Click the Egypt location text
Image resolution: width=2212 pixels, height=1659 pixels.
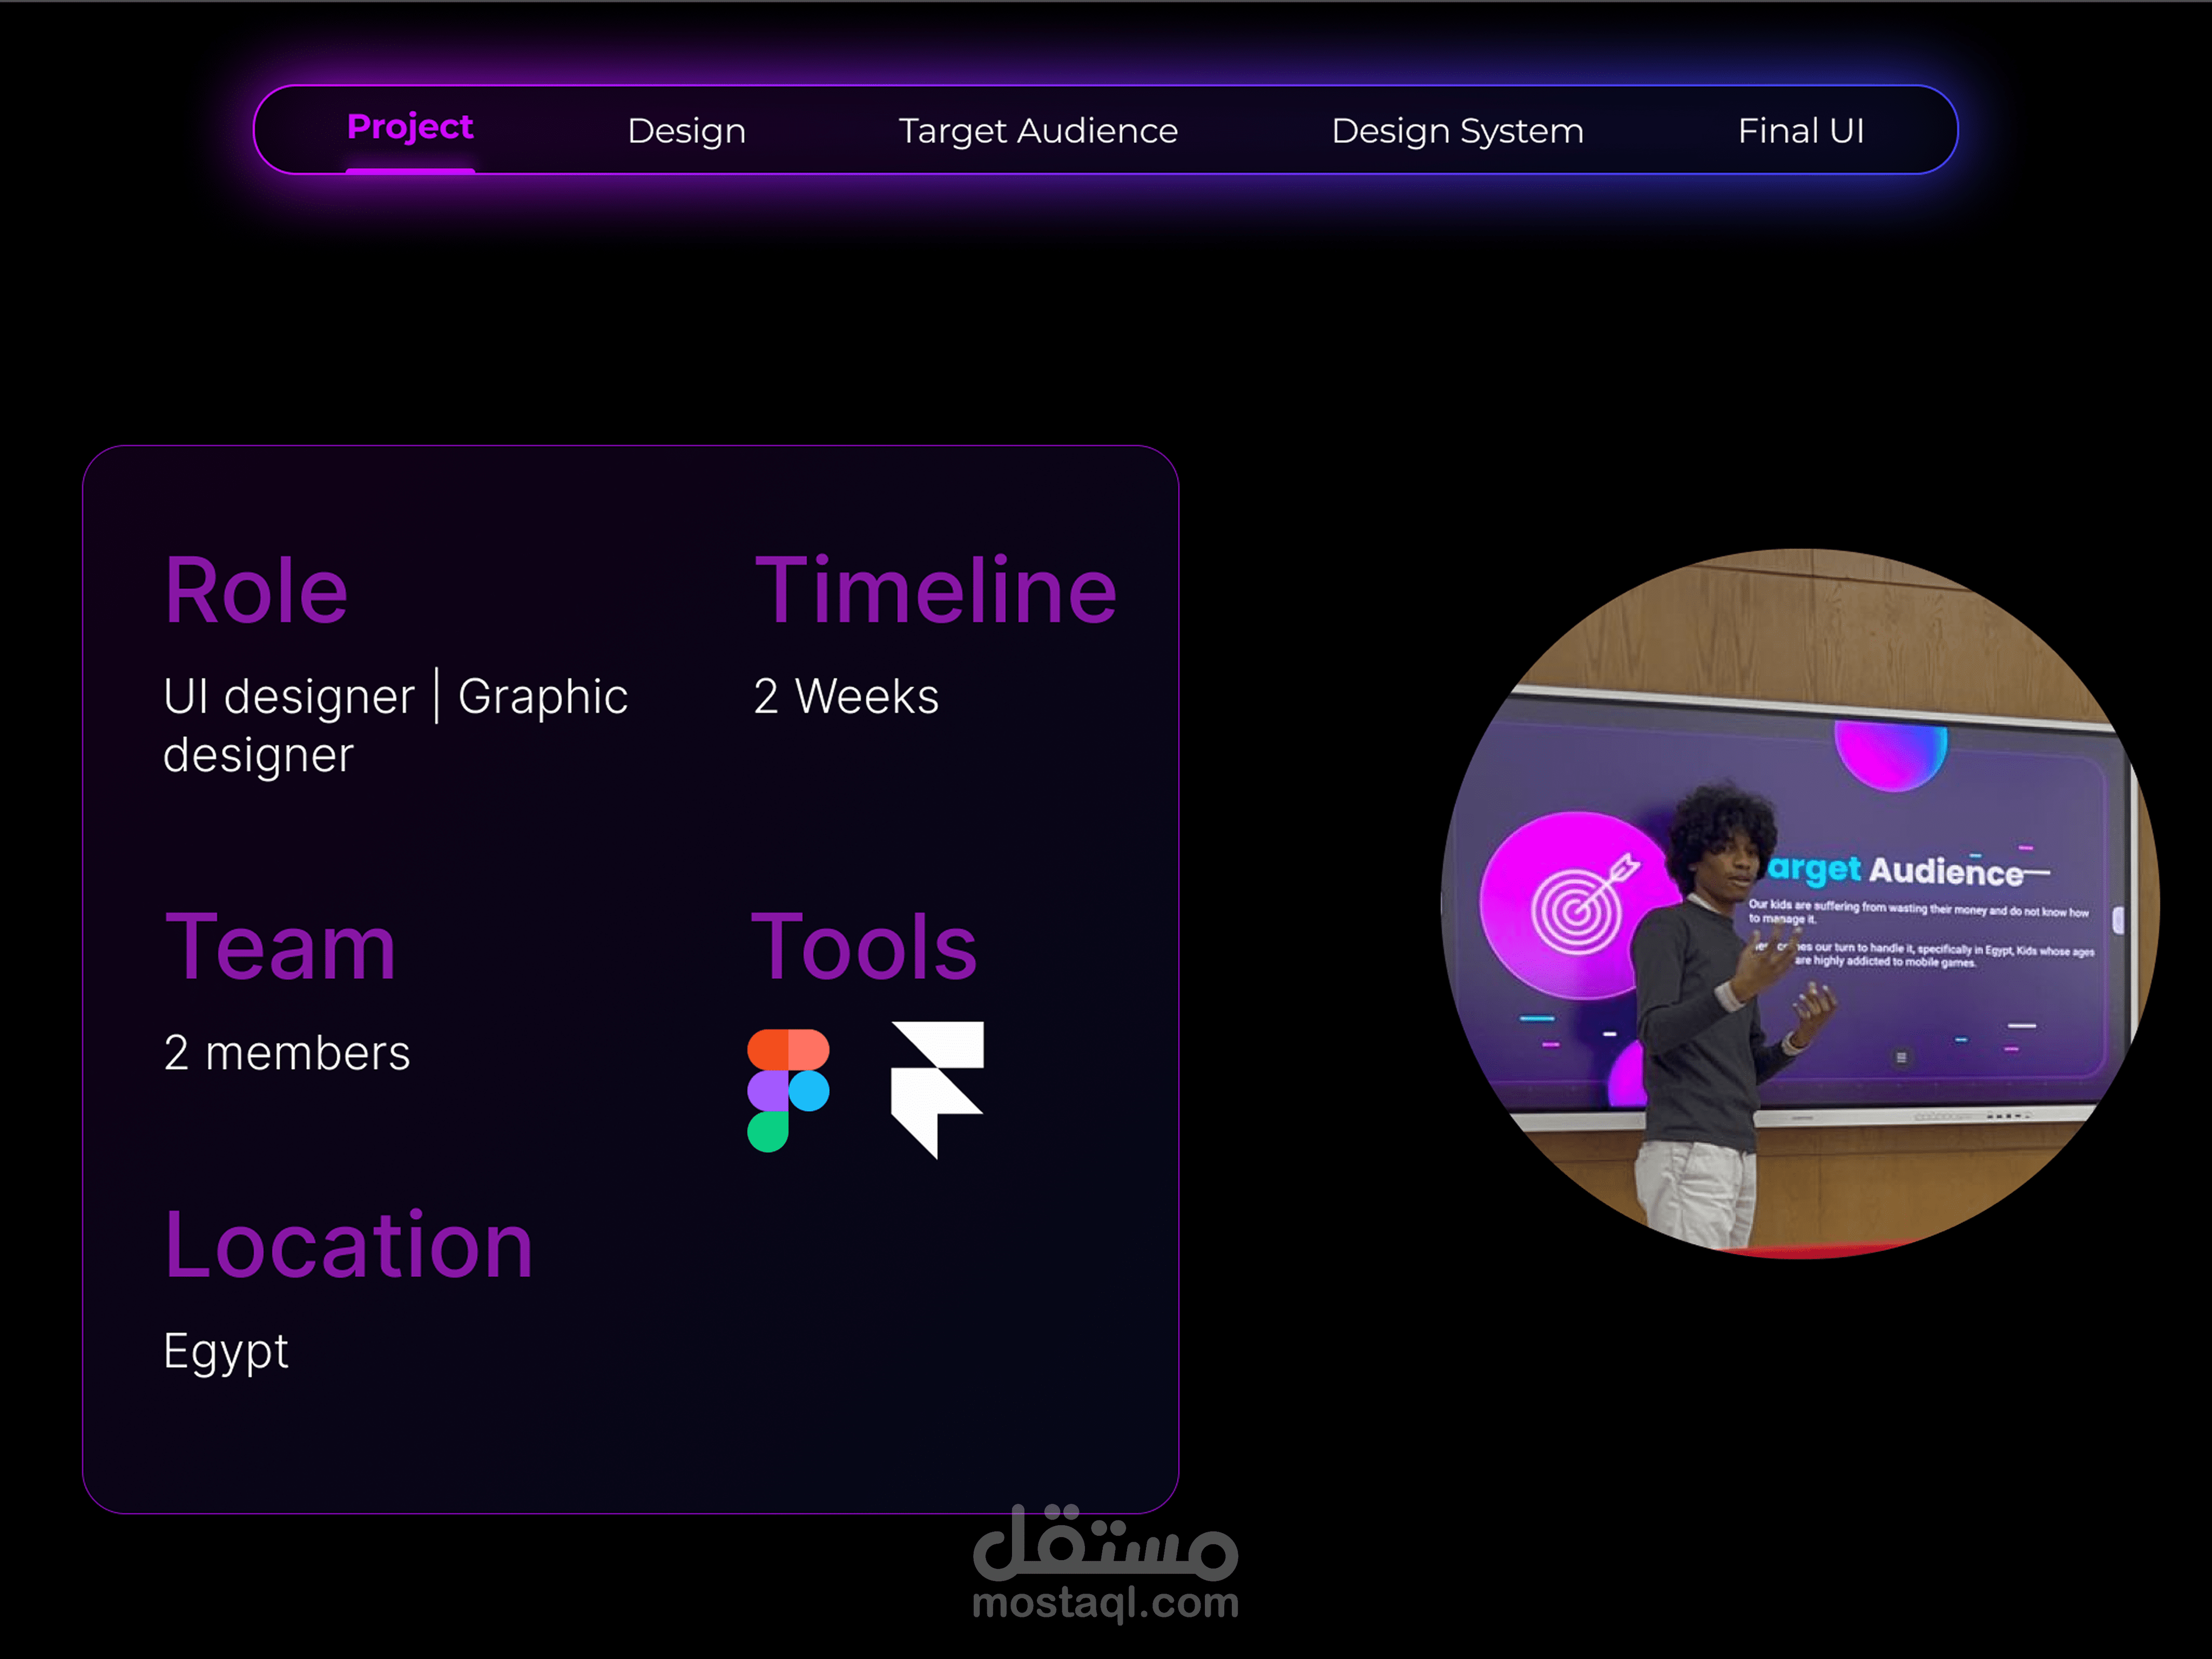tap(226, 1352)
